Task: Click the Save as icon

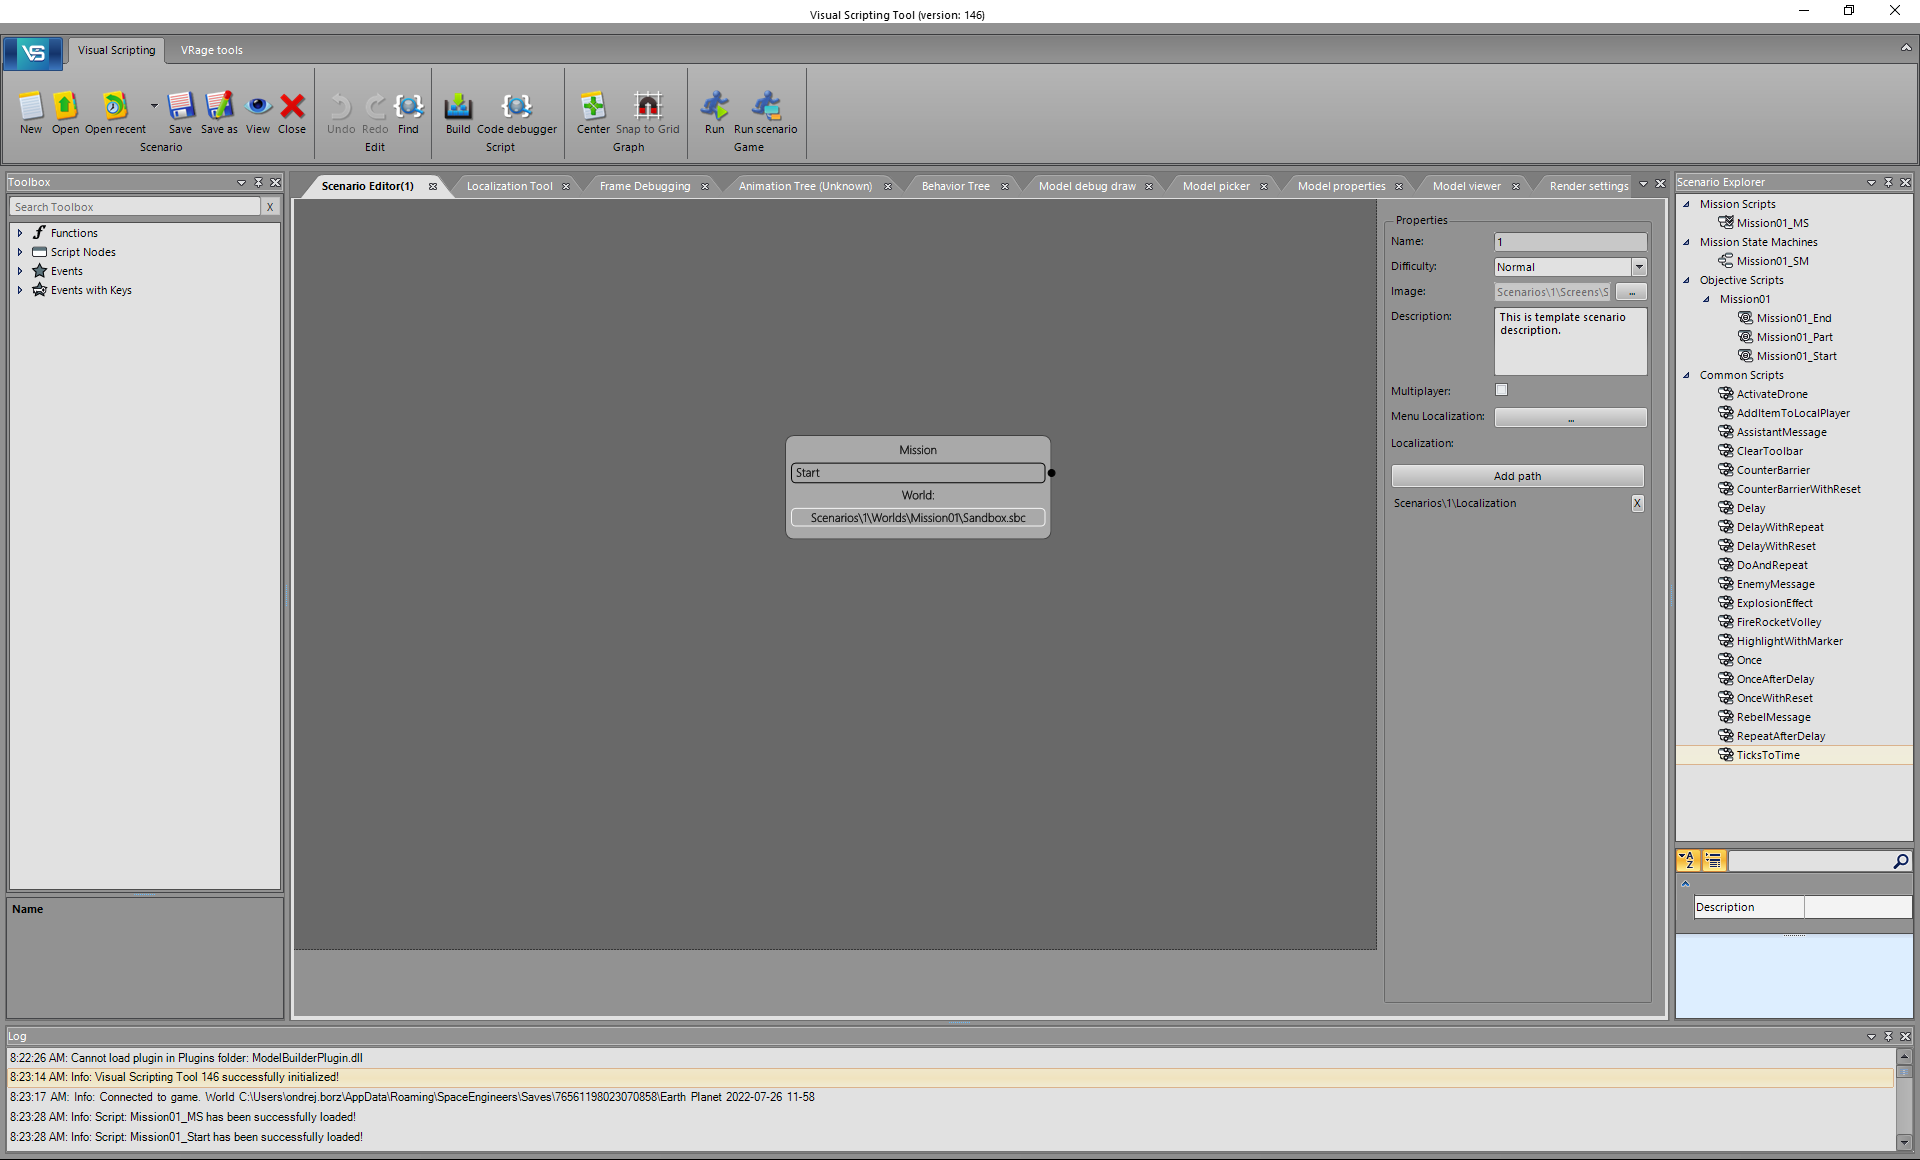Action: coord(219,106)
